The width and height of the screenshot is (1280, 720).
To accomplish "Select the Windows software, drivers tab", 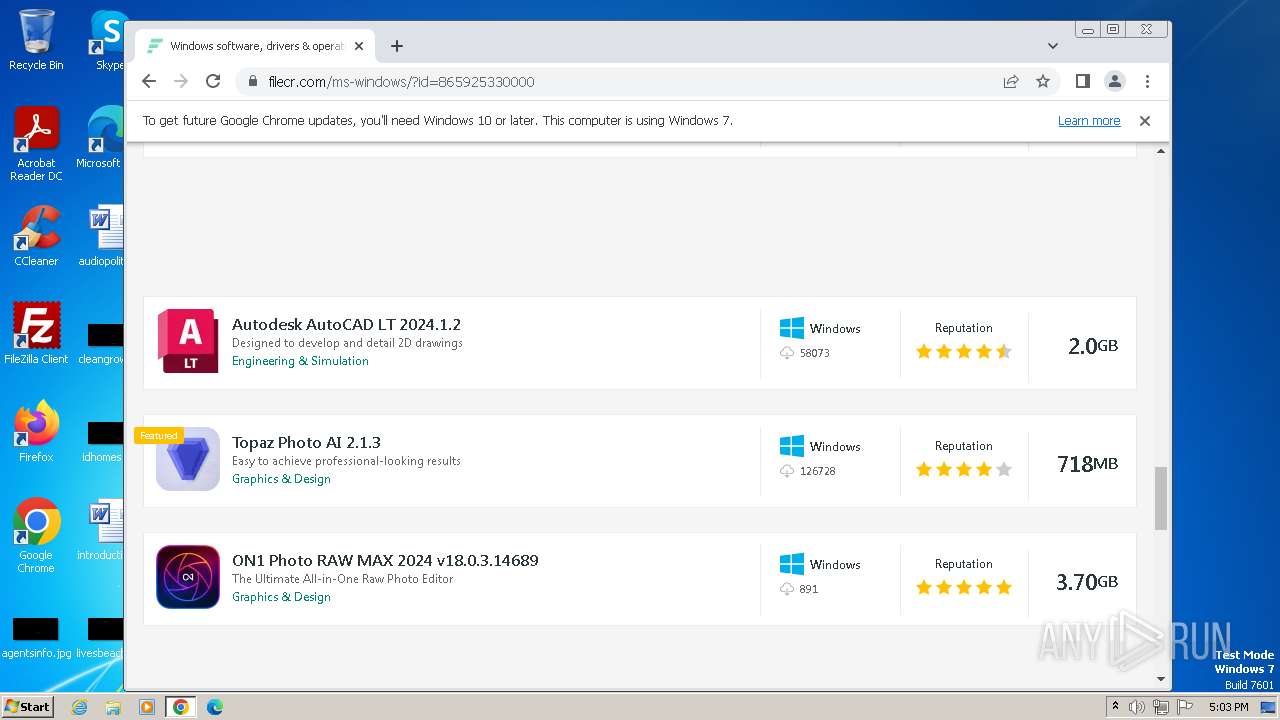I will 255,46.
